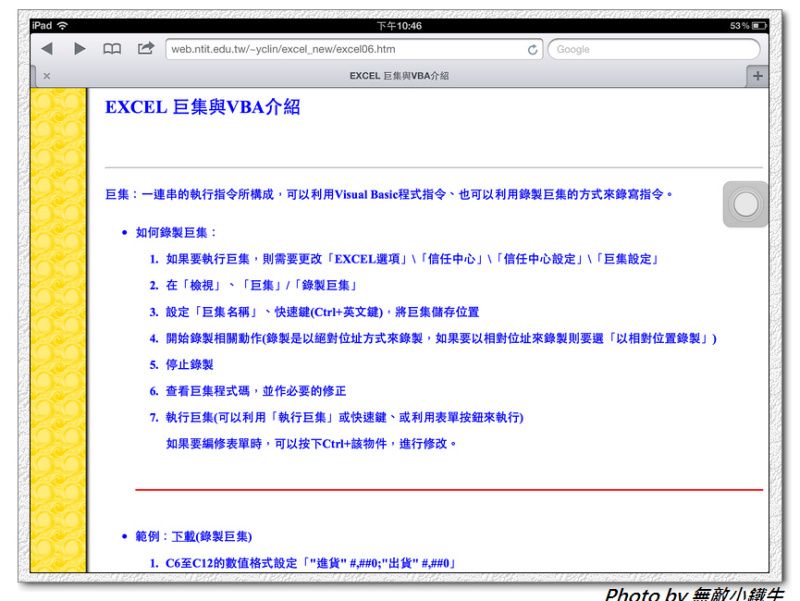Click the 如何錄製巨集 bullet text
The width and height of the screenshot is (800, 601).
click(x=176, y=233)
